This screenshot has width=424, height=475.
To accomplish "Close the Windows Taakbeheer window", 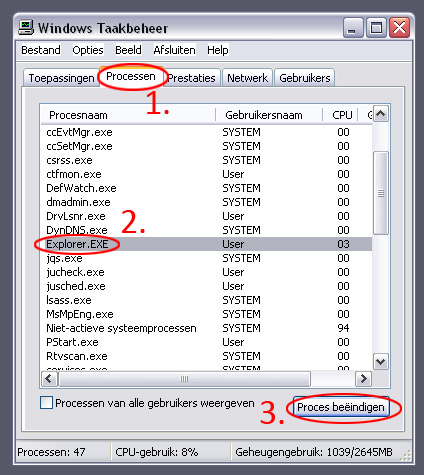I will (400, 28).
